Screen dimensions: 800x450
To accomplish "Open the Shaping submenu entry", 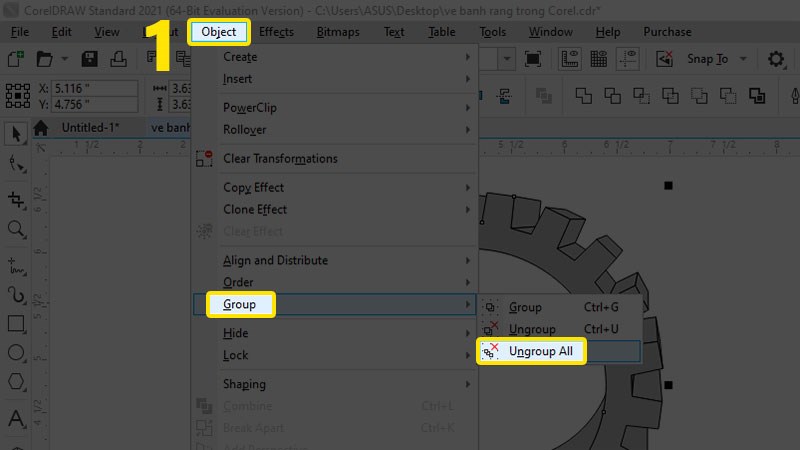I will pyautogui.click(x=335, y=384).
